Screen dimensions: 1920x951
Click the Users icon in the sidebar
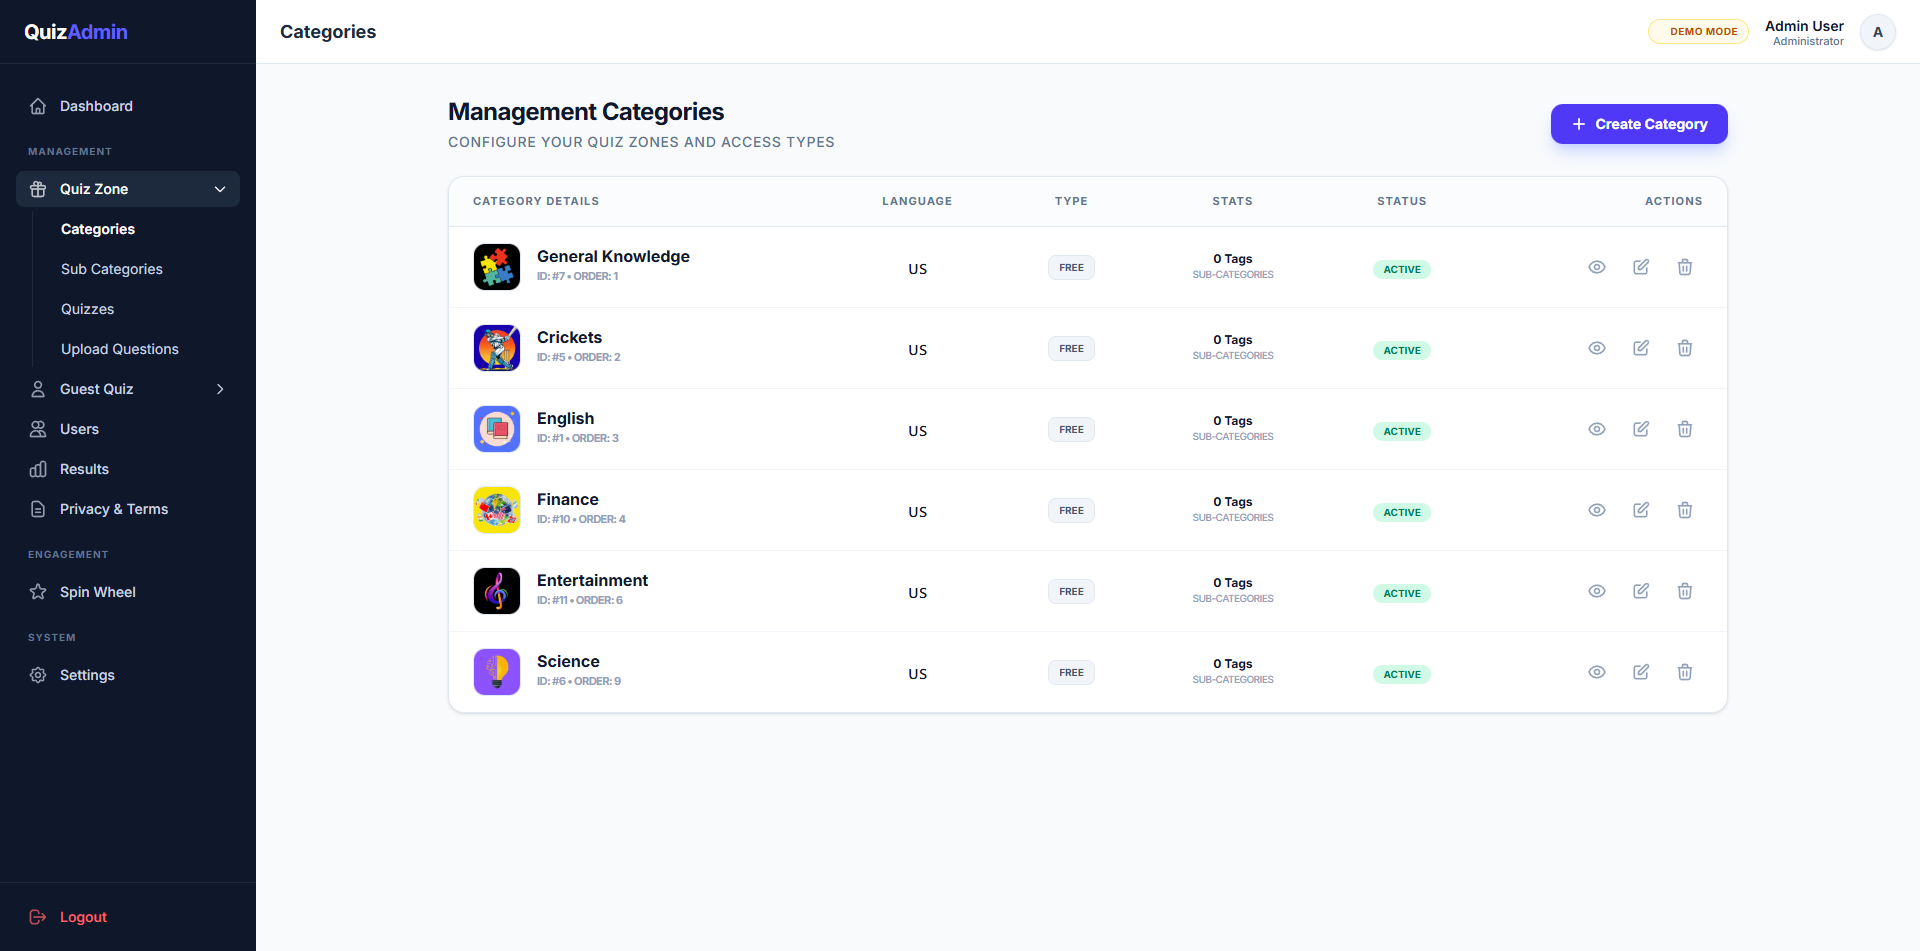38,429
